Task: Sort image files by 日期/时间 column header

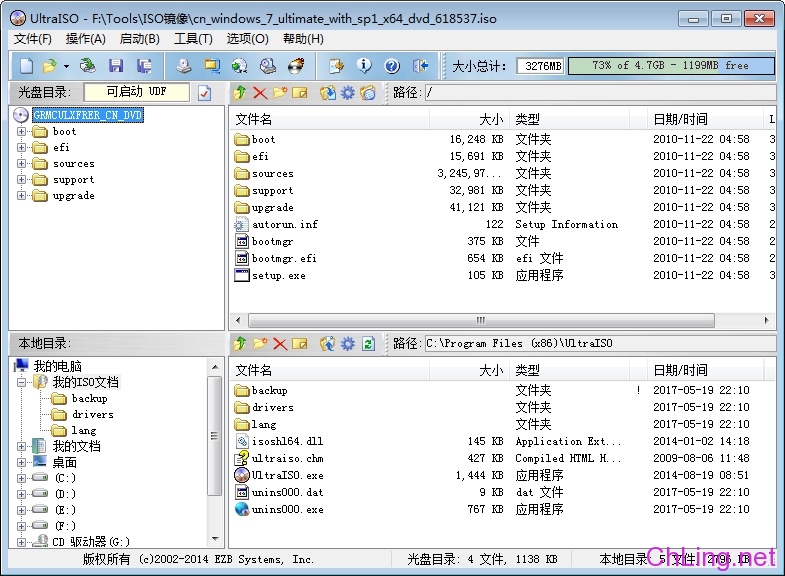Action: tap(704, 119)
